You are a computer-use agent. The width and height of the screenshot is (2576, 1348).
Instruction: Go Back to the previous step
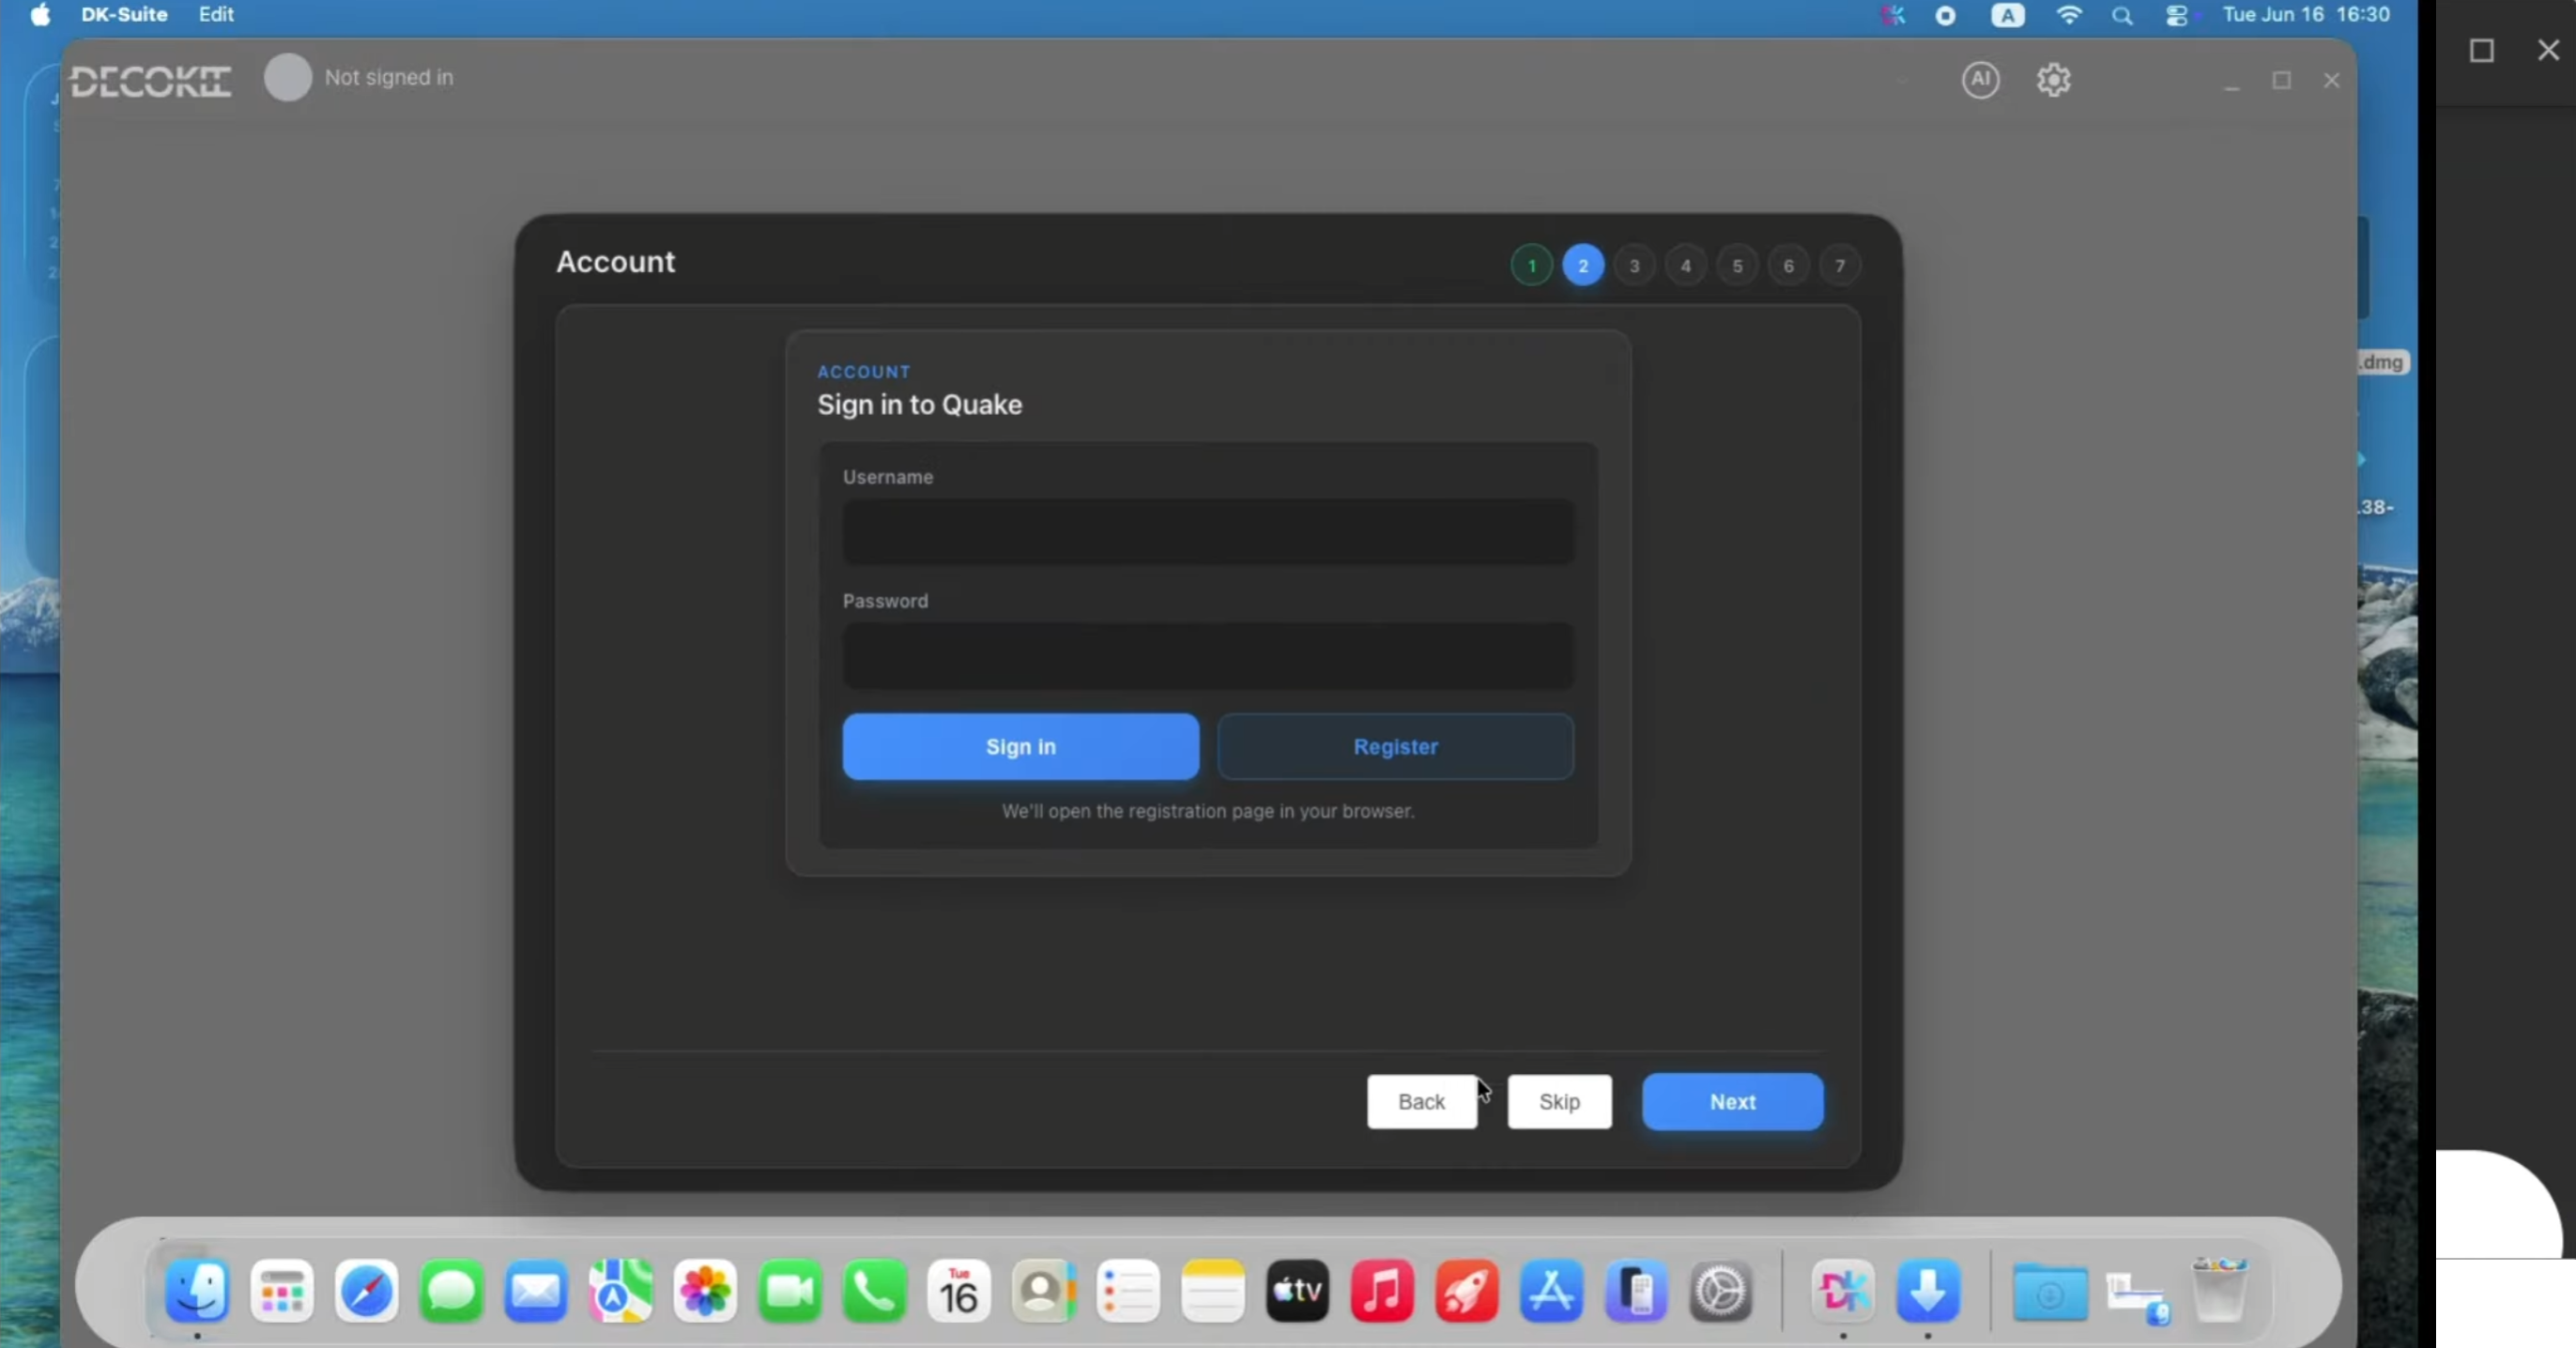[x=1421, y=1101]
